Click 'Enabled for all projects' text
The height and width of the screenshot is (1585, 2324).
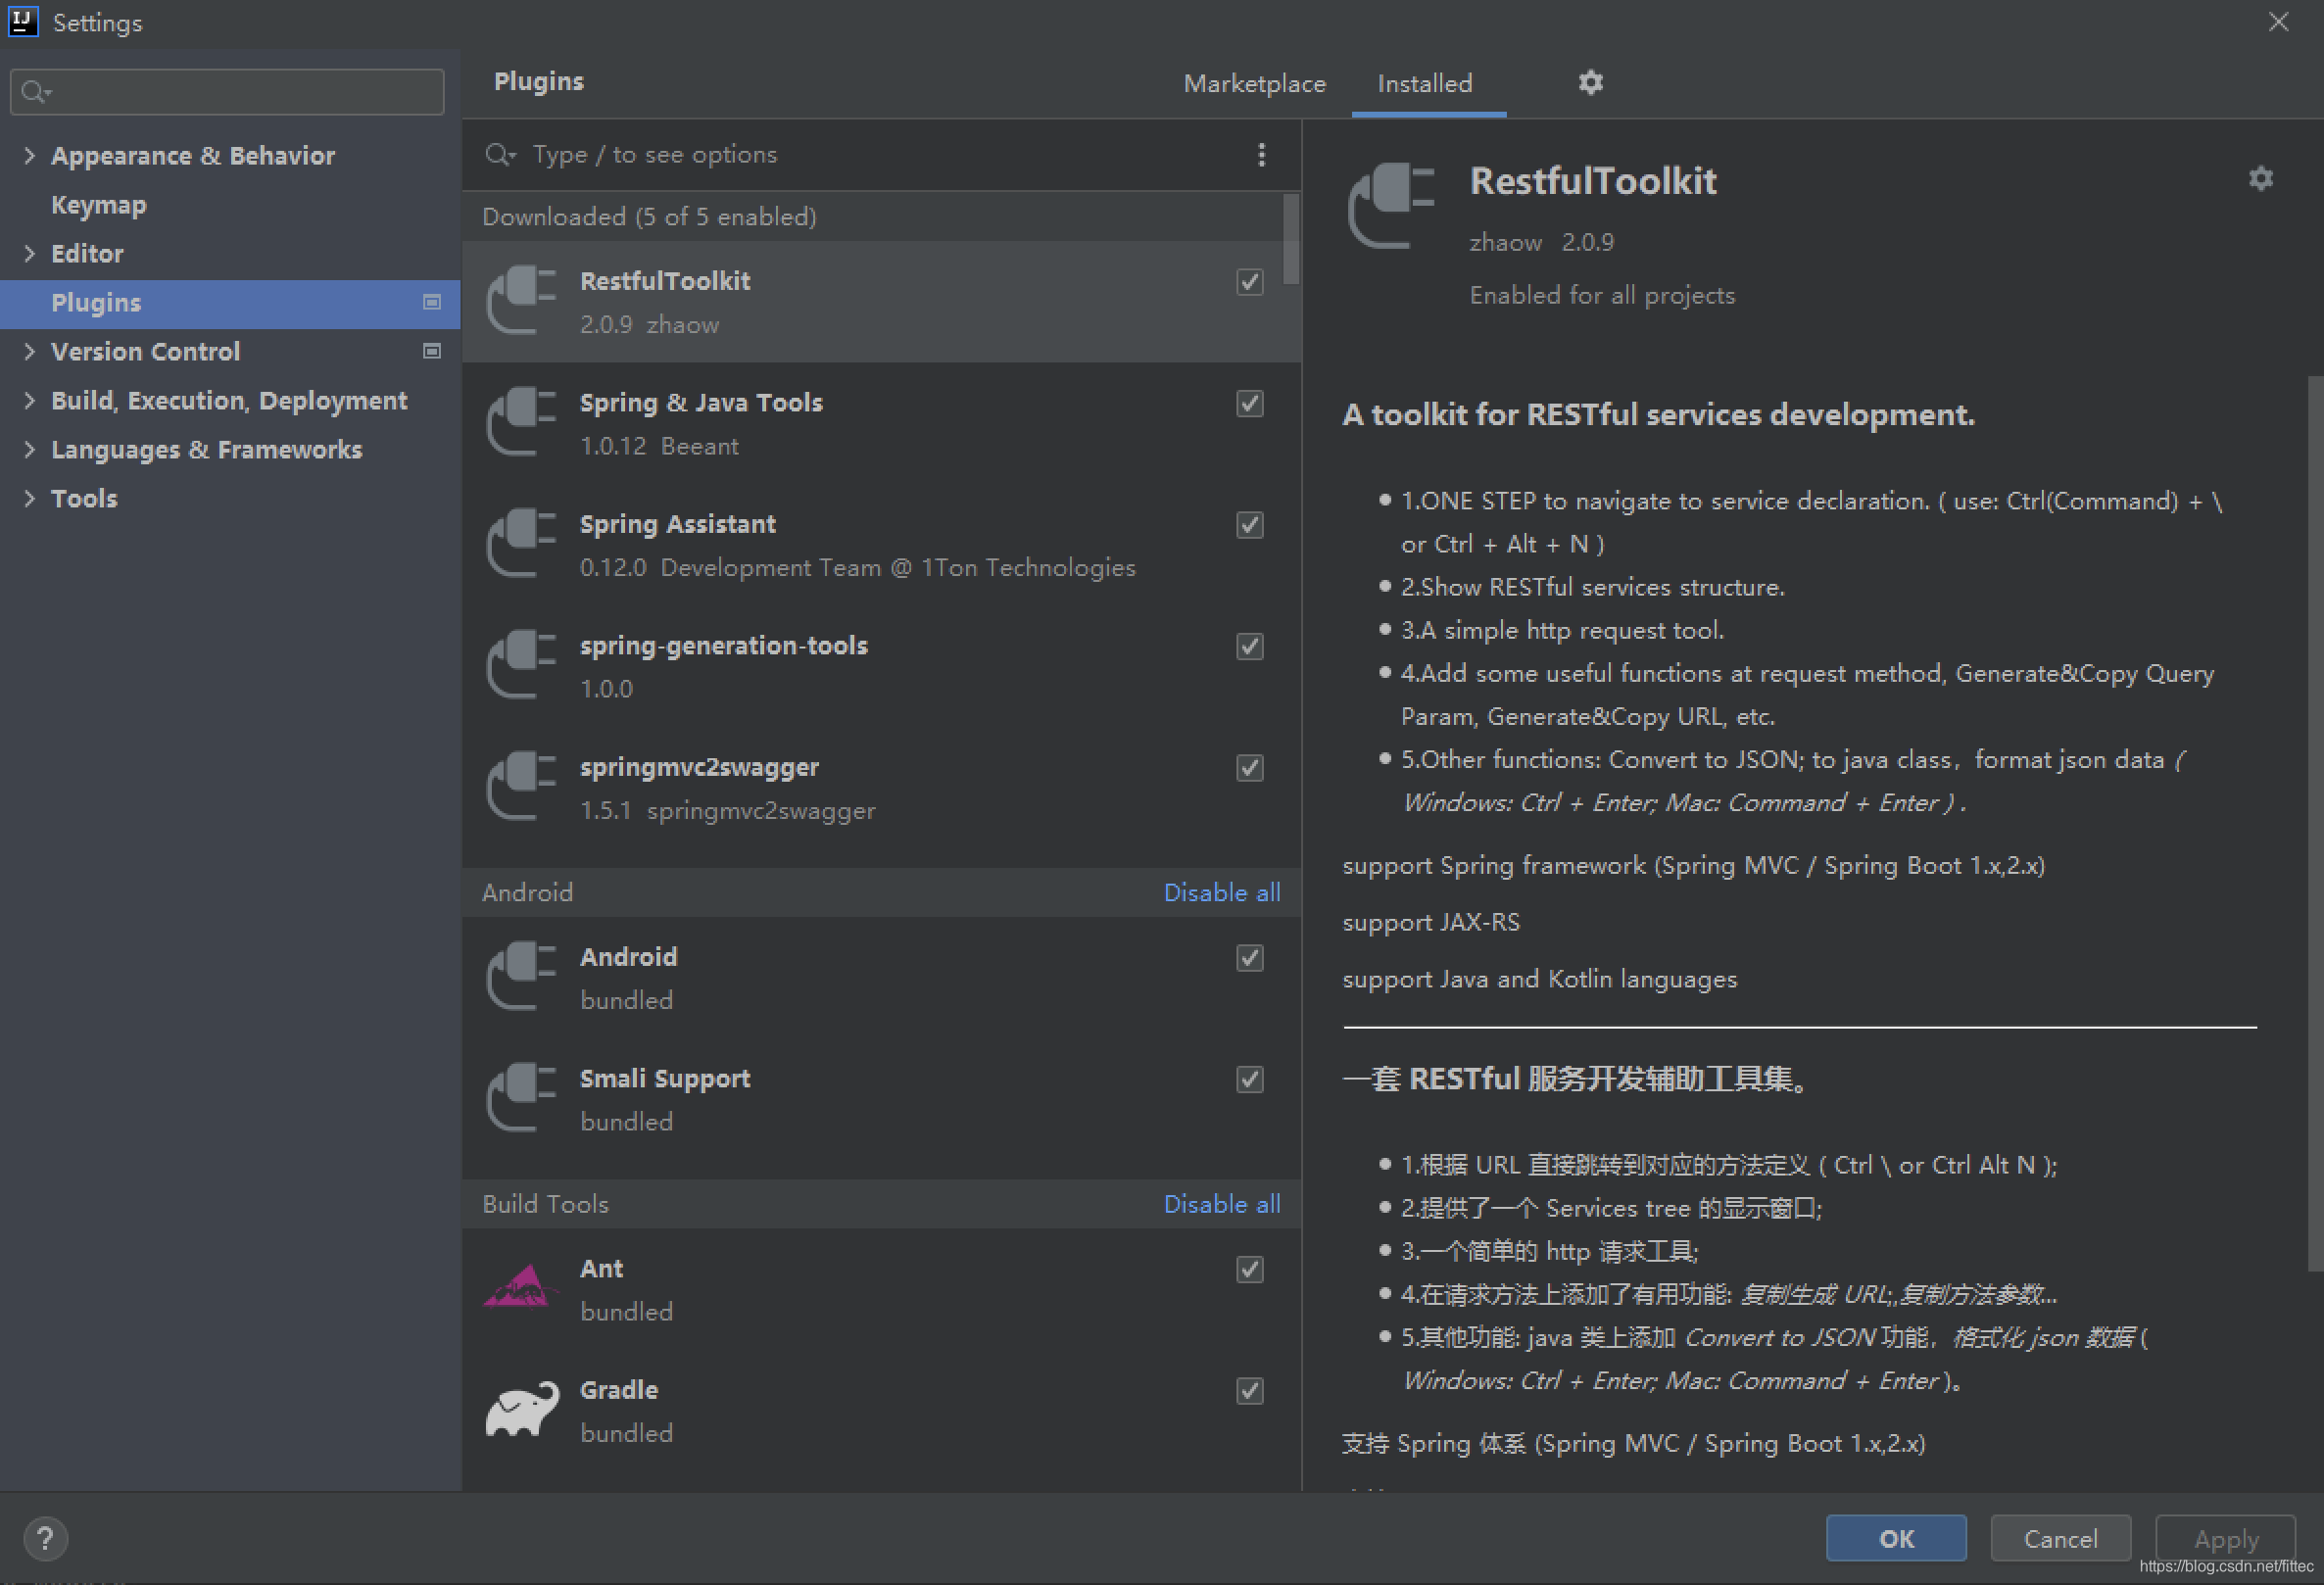(x=1602, y=295)
